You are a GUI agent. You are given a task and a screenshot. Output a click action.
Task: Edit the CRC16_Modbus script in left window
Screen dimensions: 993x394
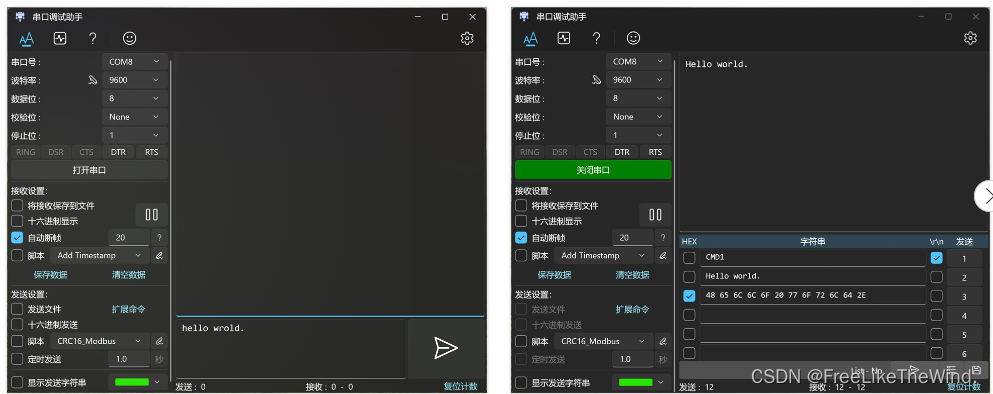(160, 341)
